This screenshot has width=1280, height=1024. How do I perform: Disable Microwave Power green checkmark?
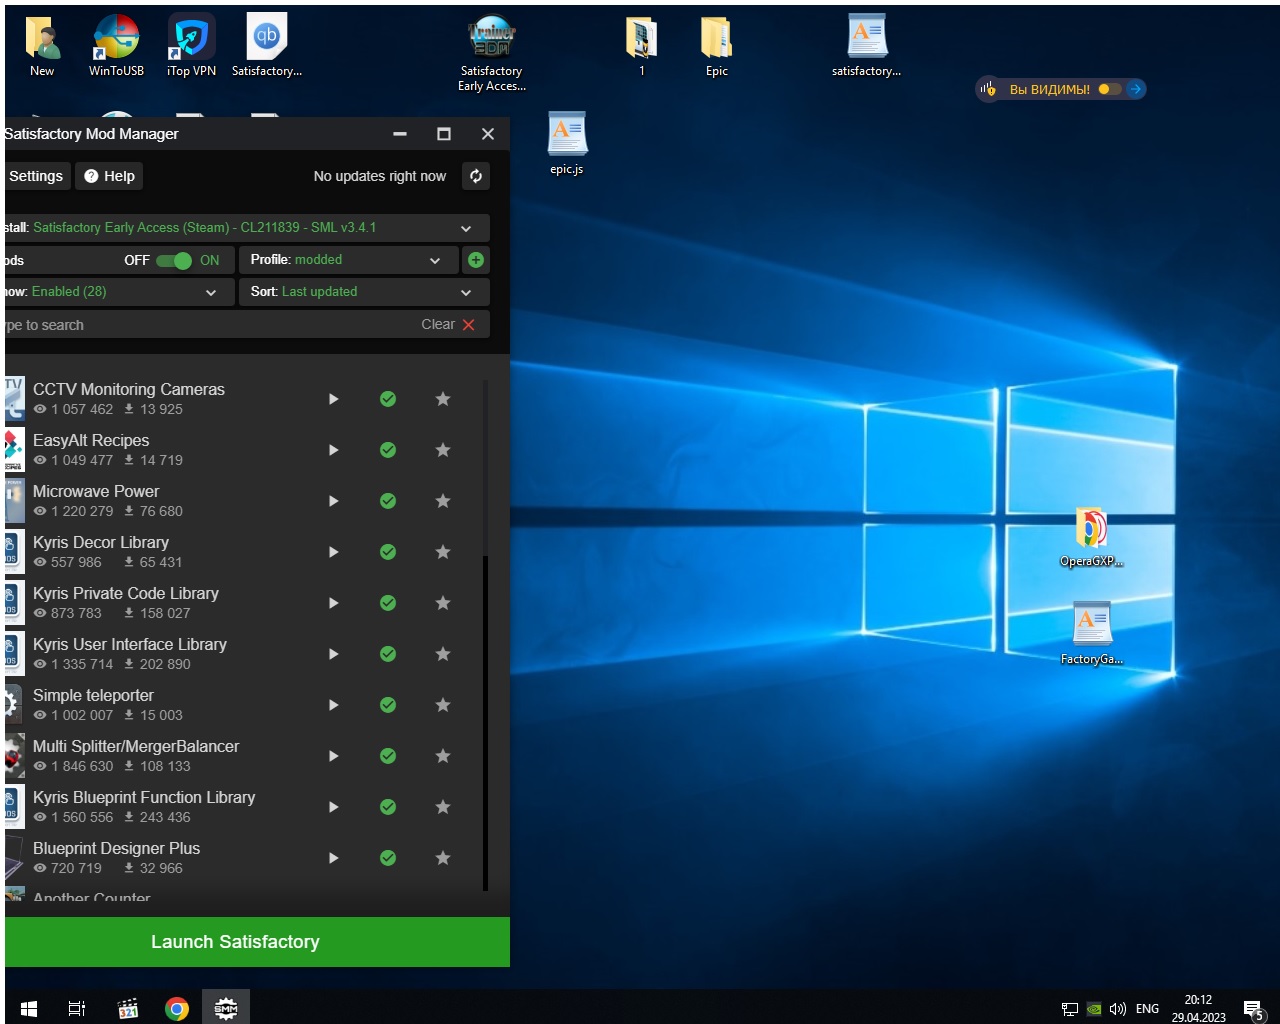coord(388,501)
